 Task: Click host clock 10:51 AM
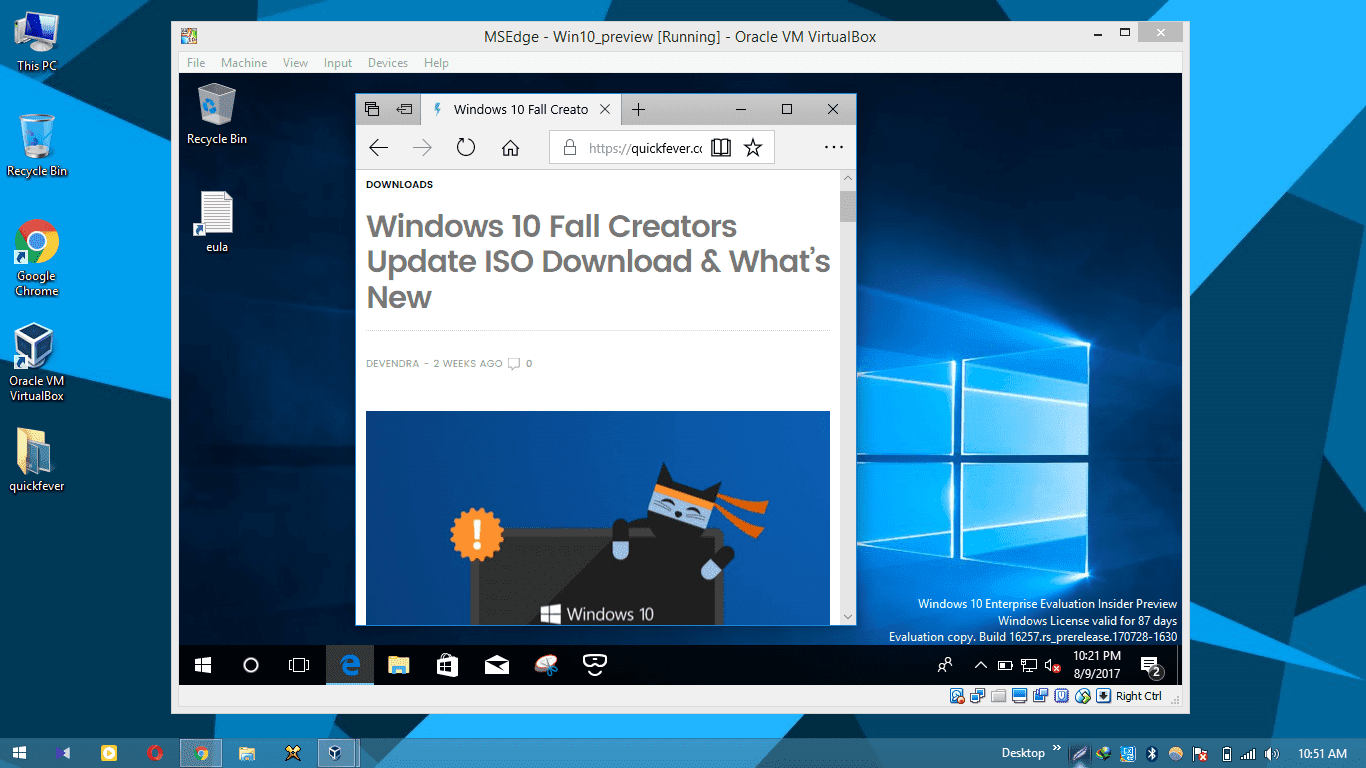click(x=1323, y=753)
